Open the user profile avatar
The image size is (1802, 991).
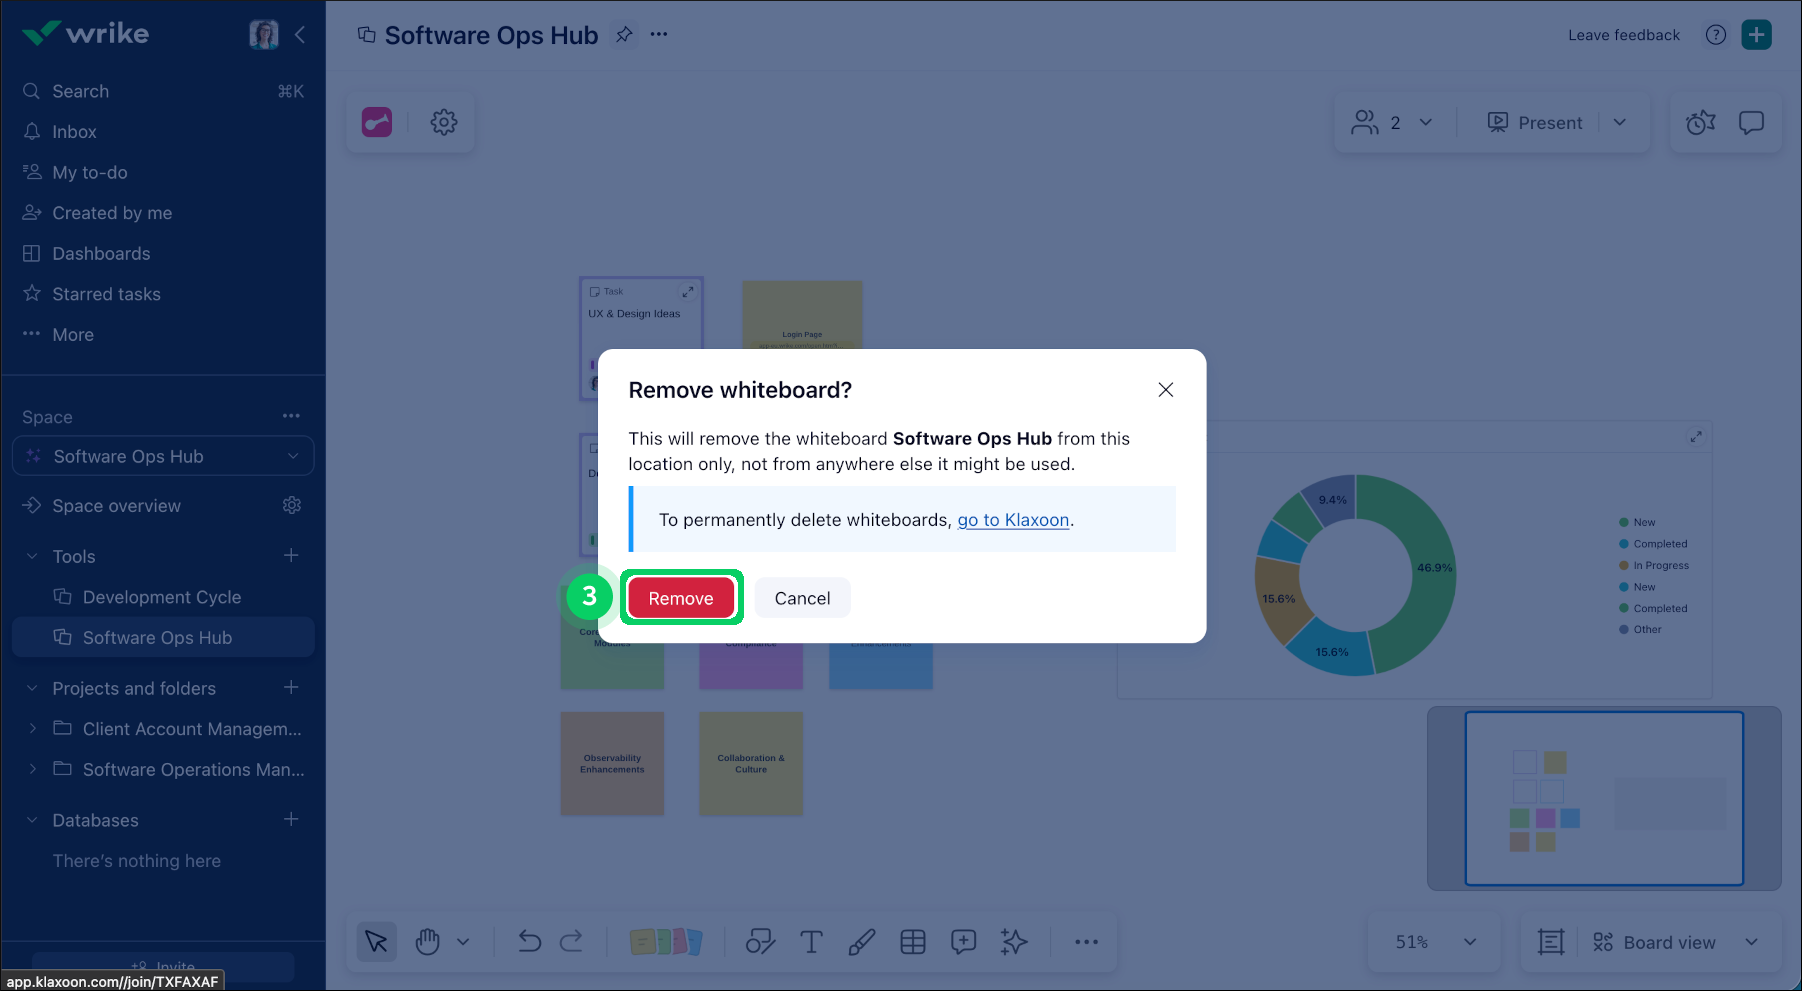click(x=264, y=35)
